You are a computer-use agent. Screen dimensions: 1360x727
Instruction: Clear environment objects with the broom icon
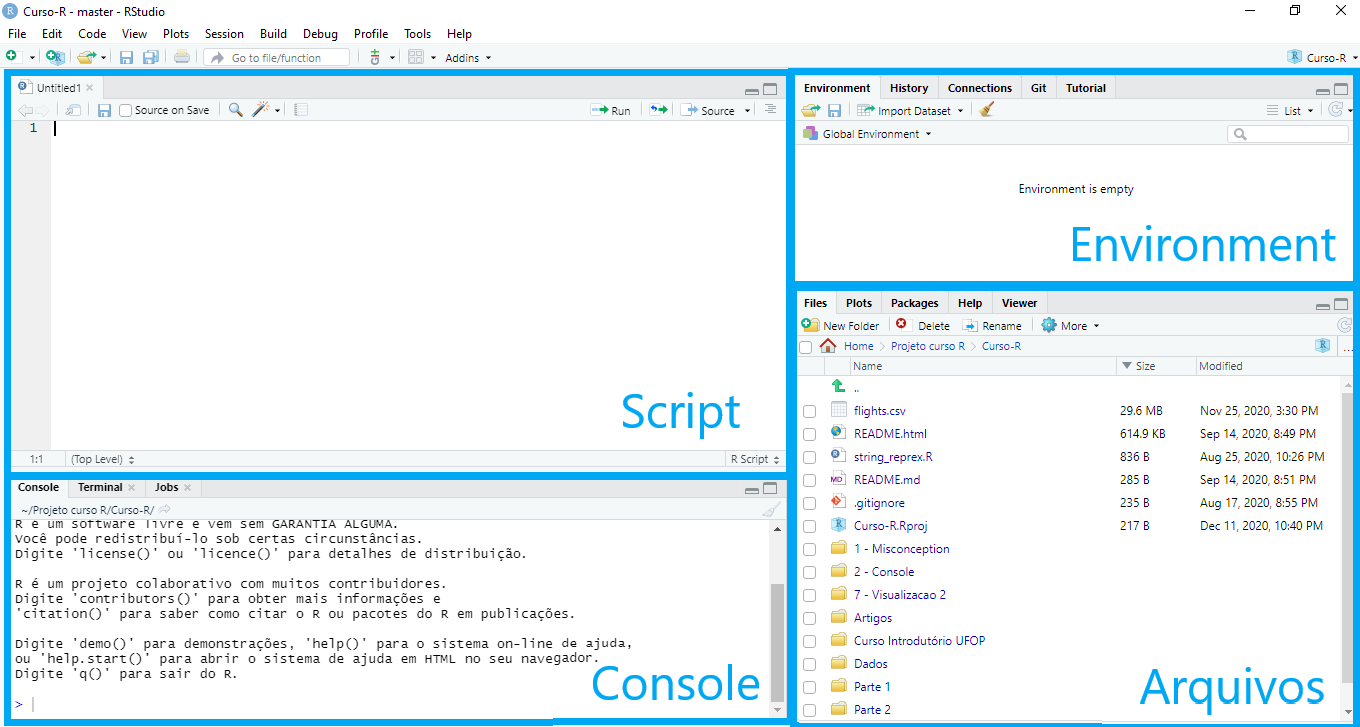click(x=987, y=110)
